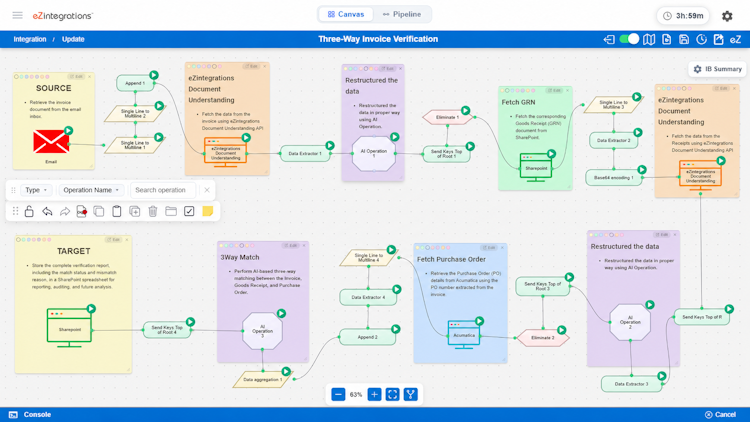750x422 pixels.
Task: Redo the canvas action
Action: 65,211
